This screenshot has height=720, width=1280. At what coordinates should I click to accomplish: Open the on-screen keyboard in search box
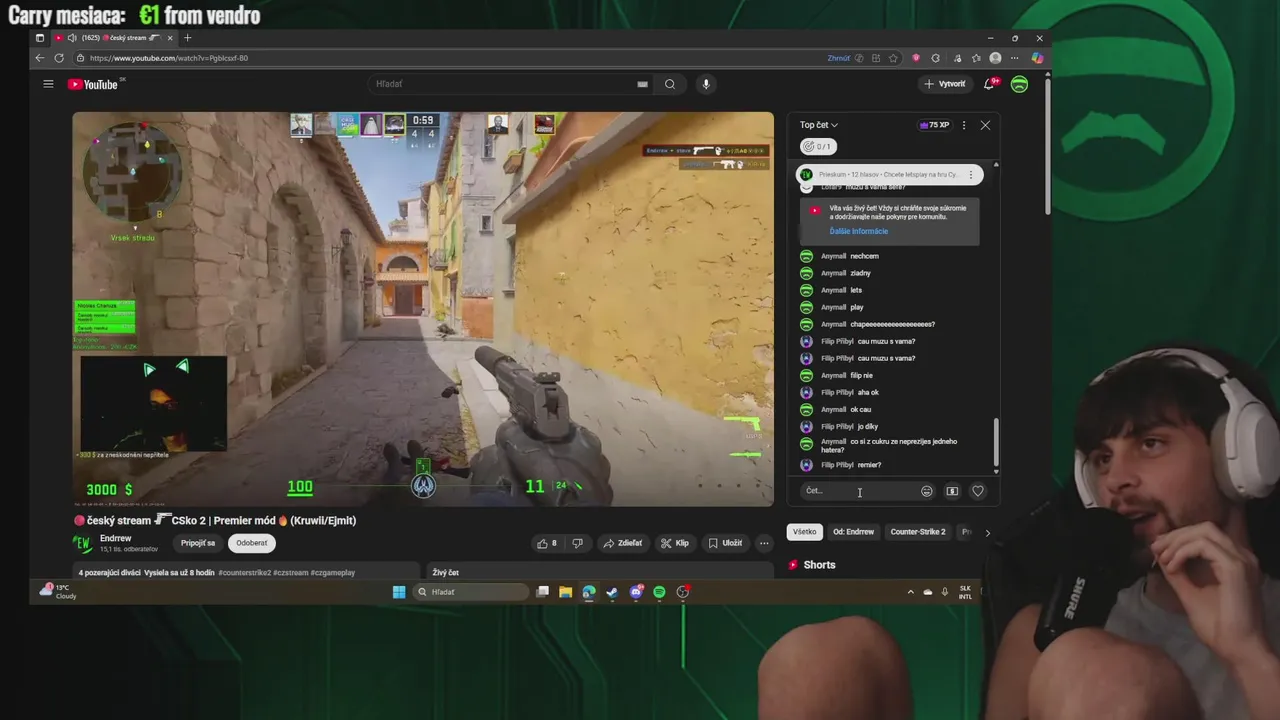pyautogui.click(x=642, y=84)
